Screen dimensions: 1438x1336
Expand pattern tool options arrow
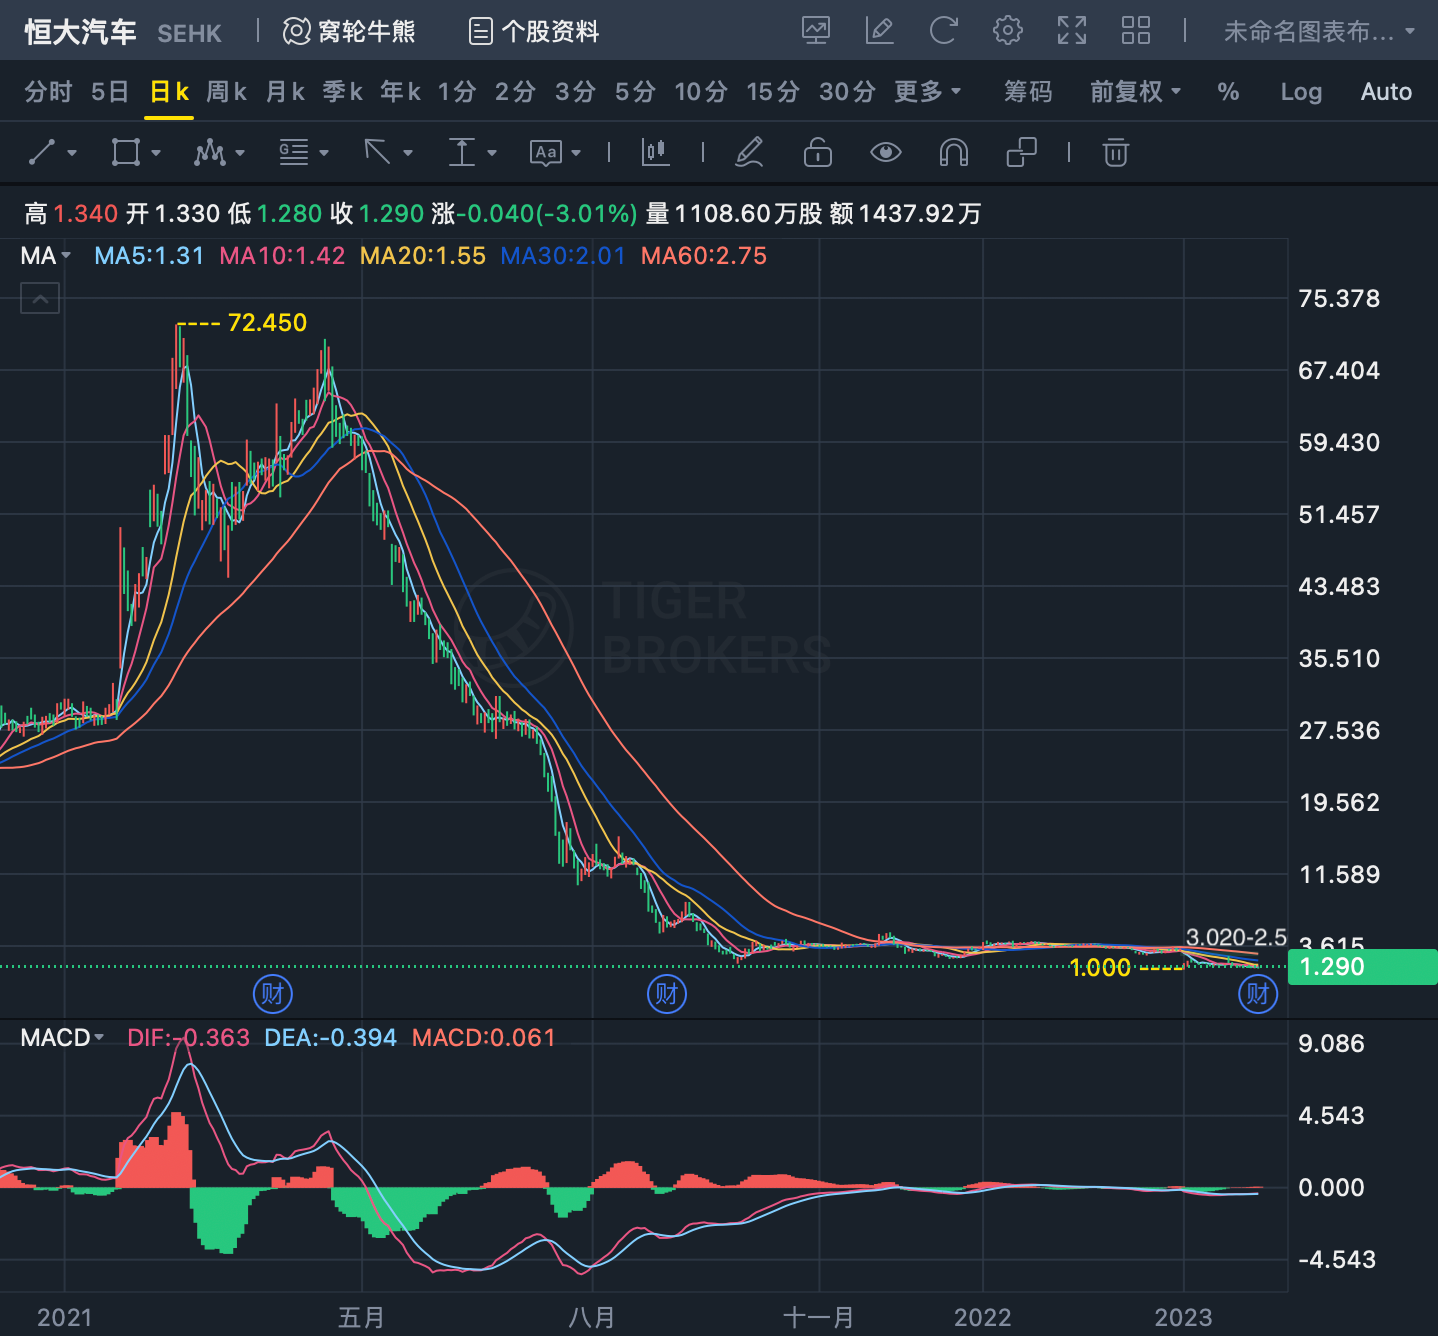coord(240,153)
